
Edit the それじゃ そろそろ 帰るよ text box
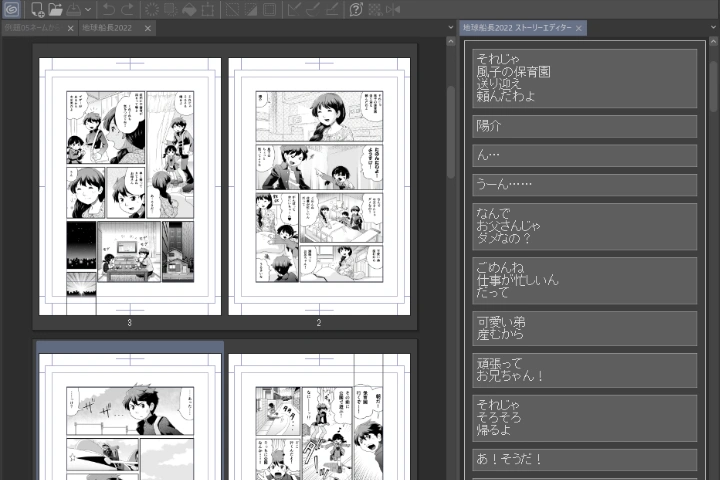coord(585,418)
